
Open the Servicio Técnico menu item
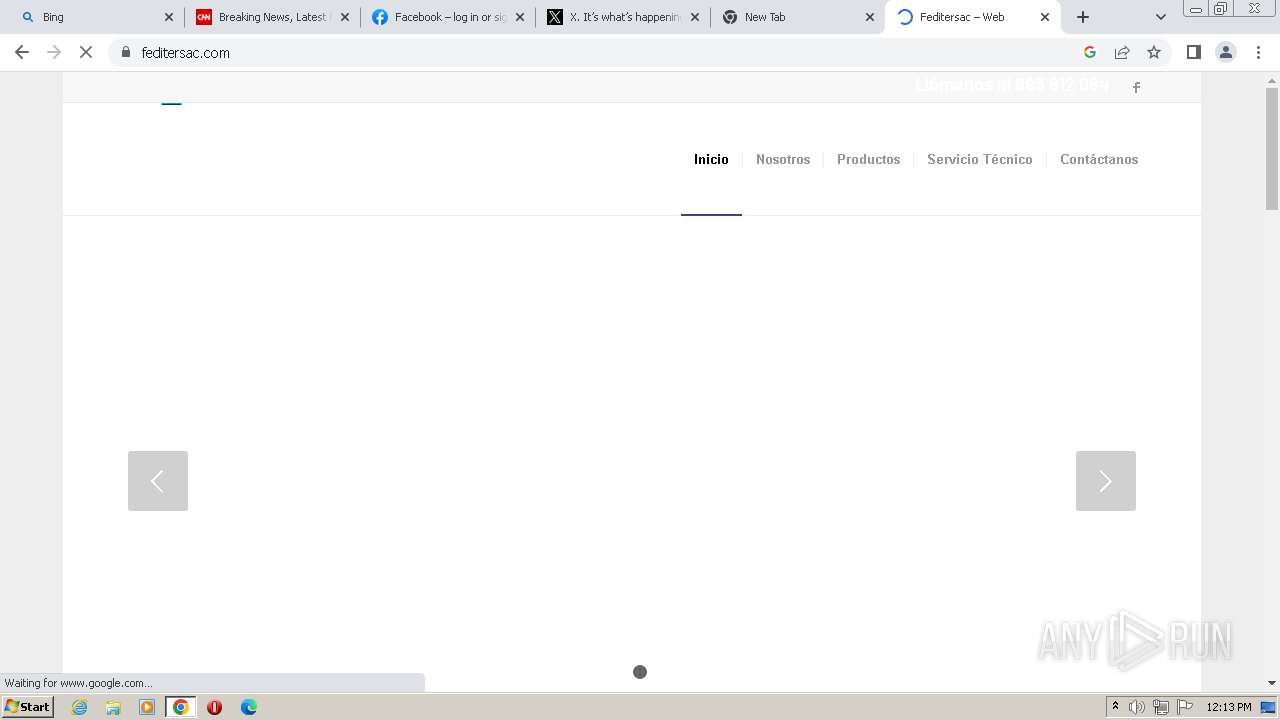pyautogui.click(x=980, y=159)
